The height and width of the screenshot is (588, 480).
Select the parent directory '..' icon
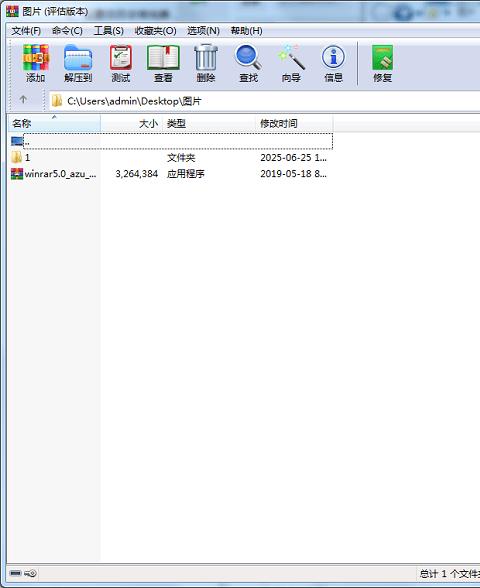click(x=16, y=141)
